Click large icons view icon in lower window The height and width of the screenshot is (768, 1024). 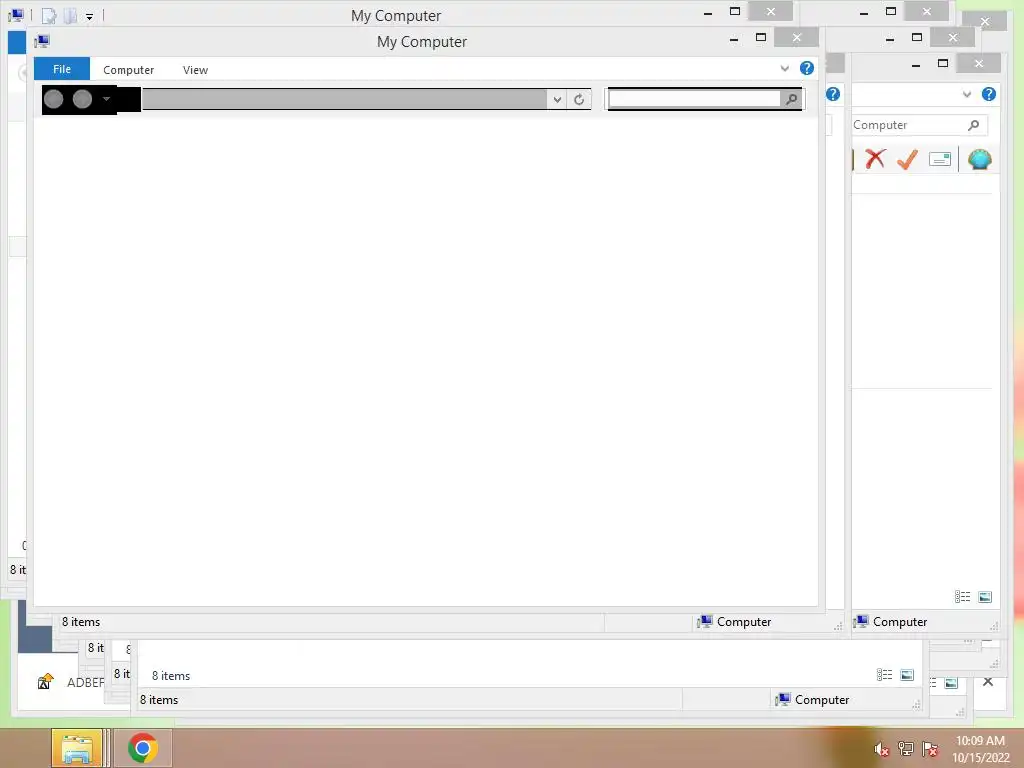[907, 675]
